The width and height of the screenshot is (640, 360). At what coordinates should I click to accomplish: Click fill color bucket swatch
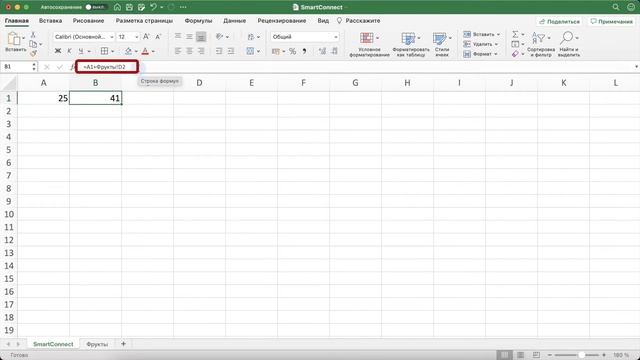[x=128, y=51]
